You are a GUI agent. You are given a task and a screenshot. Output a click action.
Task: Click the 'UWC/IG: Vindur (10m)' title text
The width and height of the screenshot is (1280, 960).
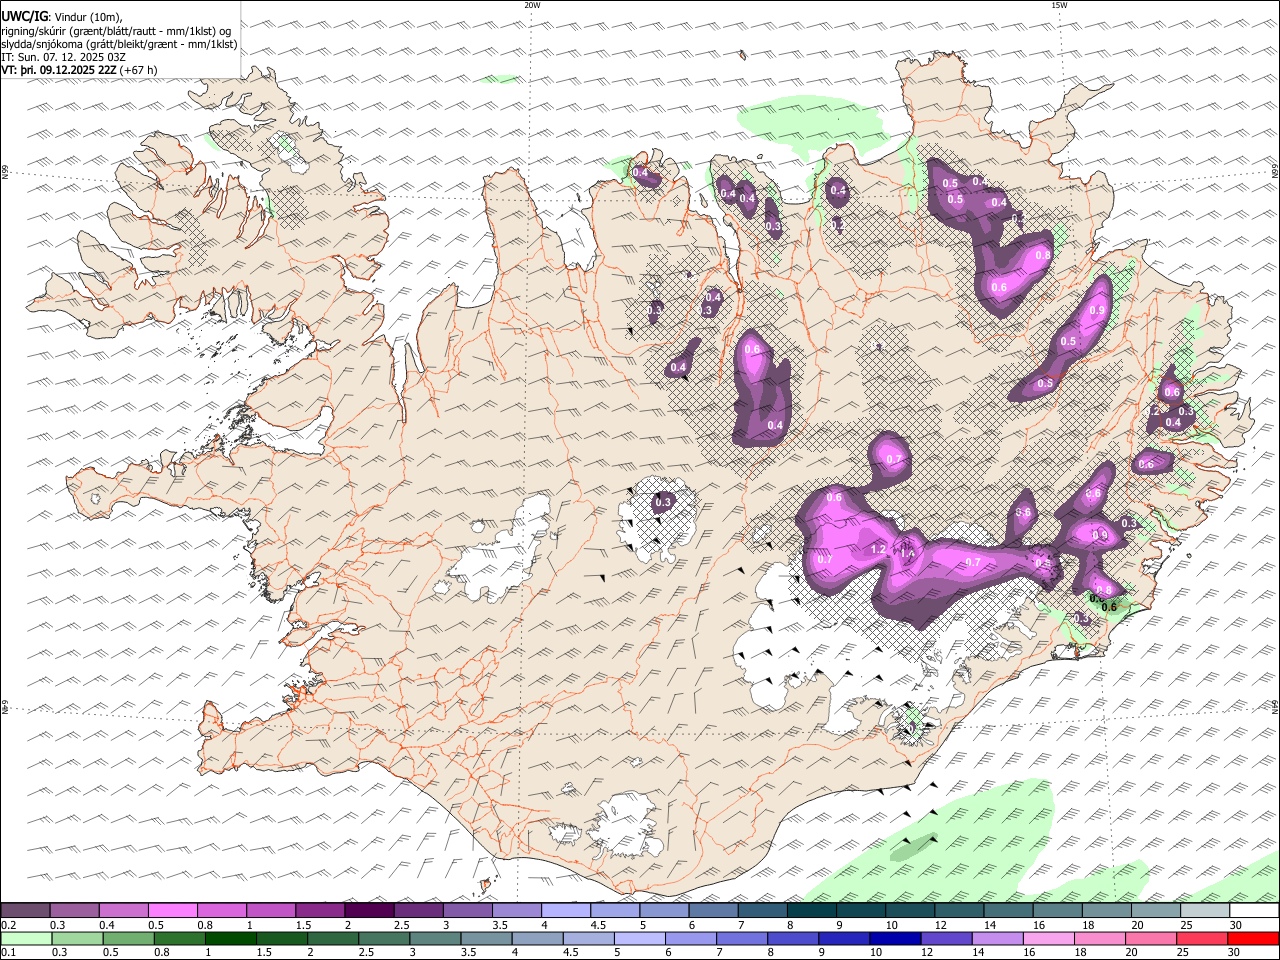click(62, 16)
